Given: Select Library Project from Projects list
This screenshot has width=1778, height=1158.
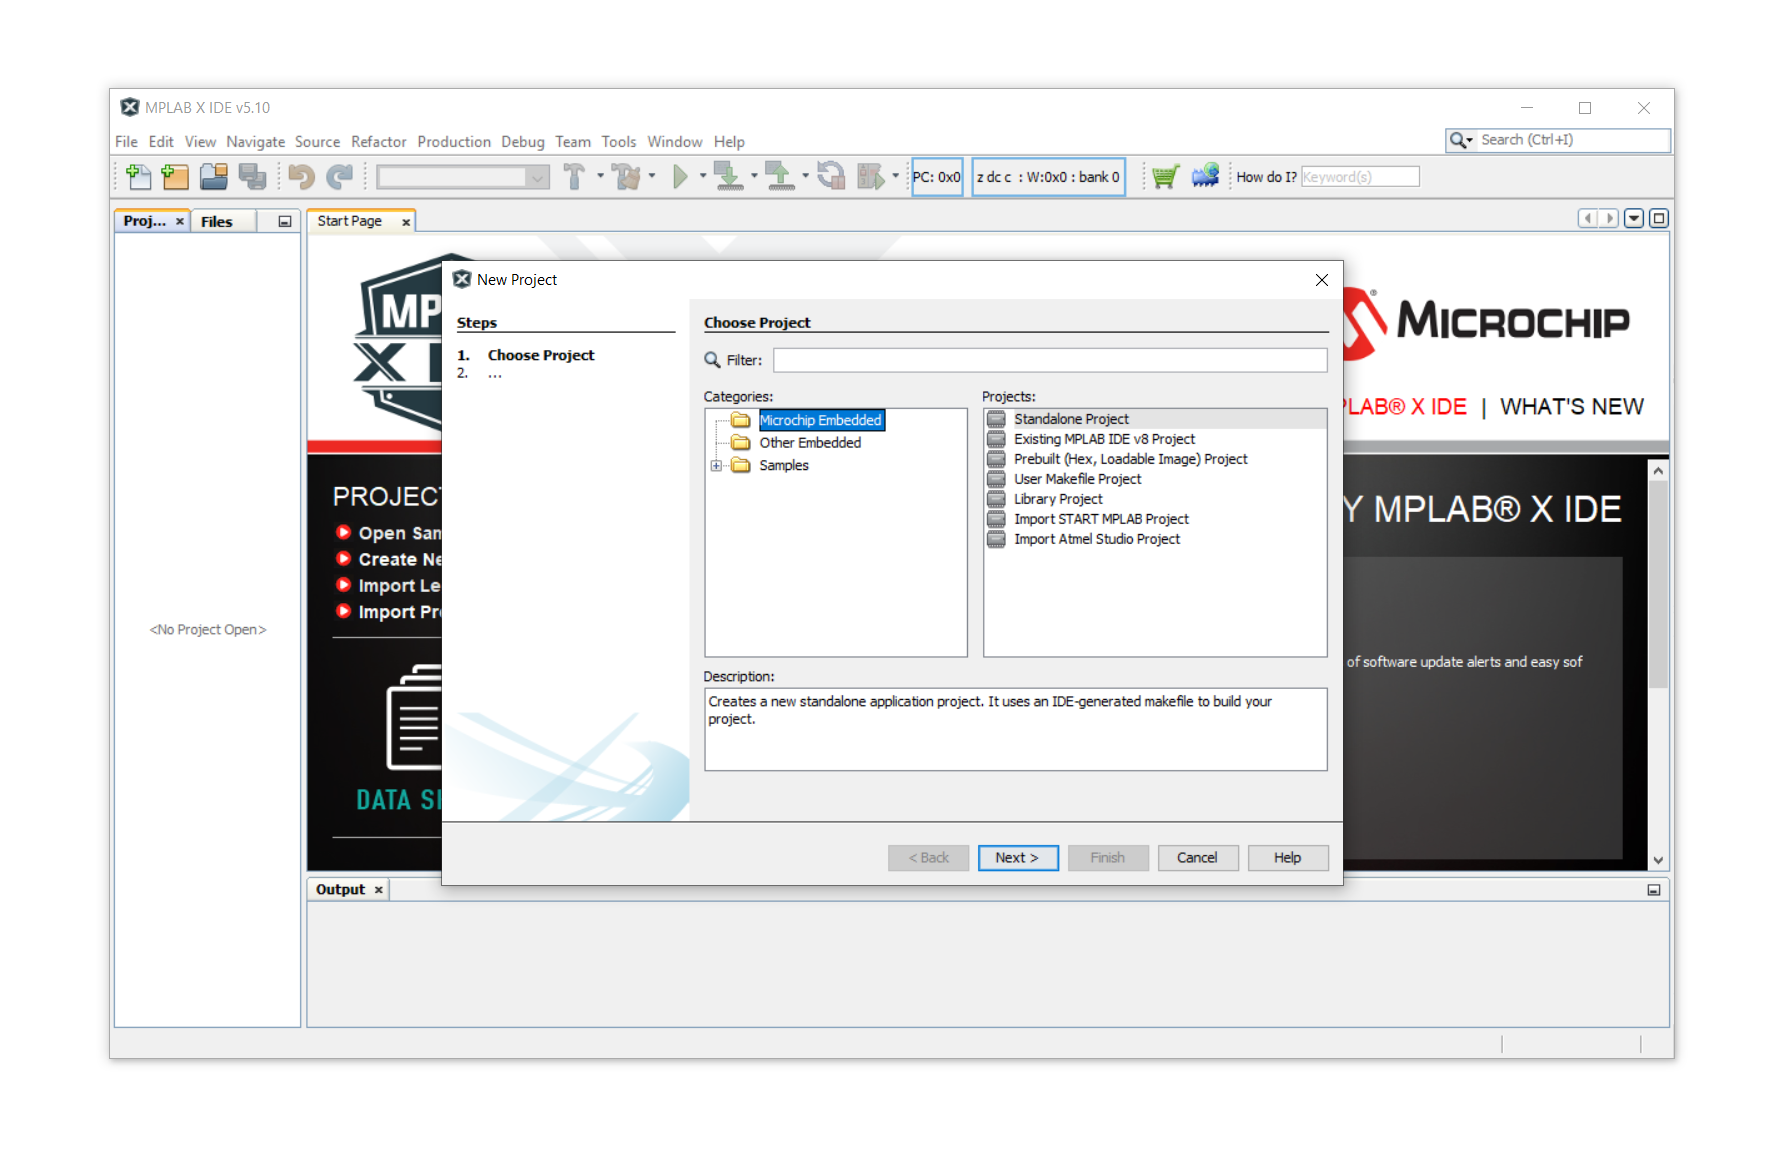Looking at the screenshot, I should pos(1057,499).
